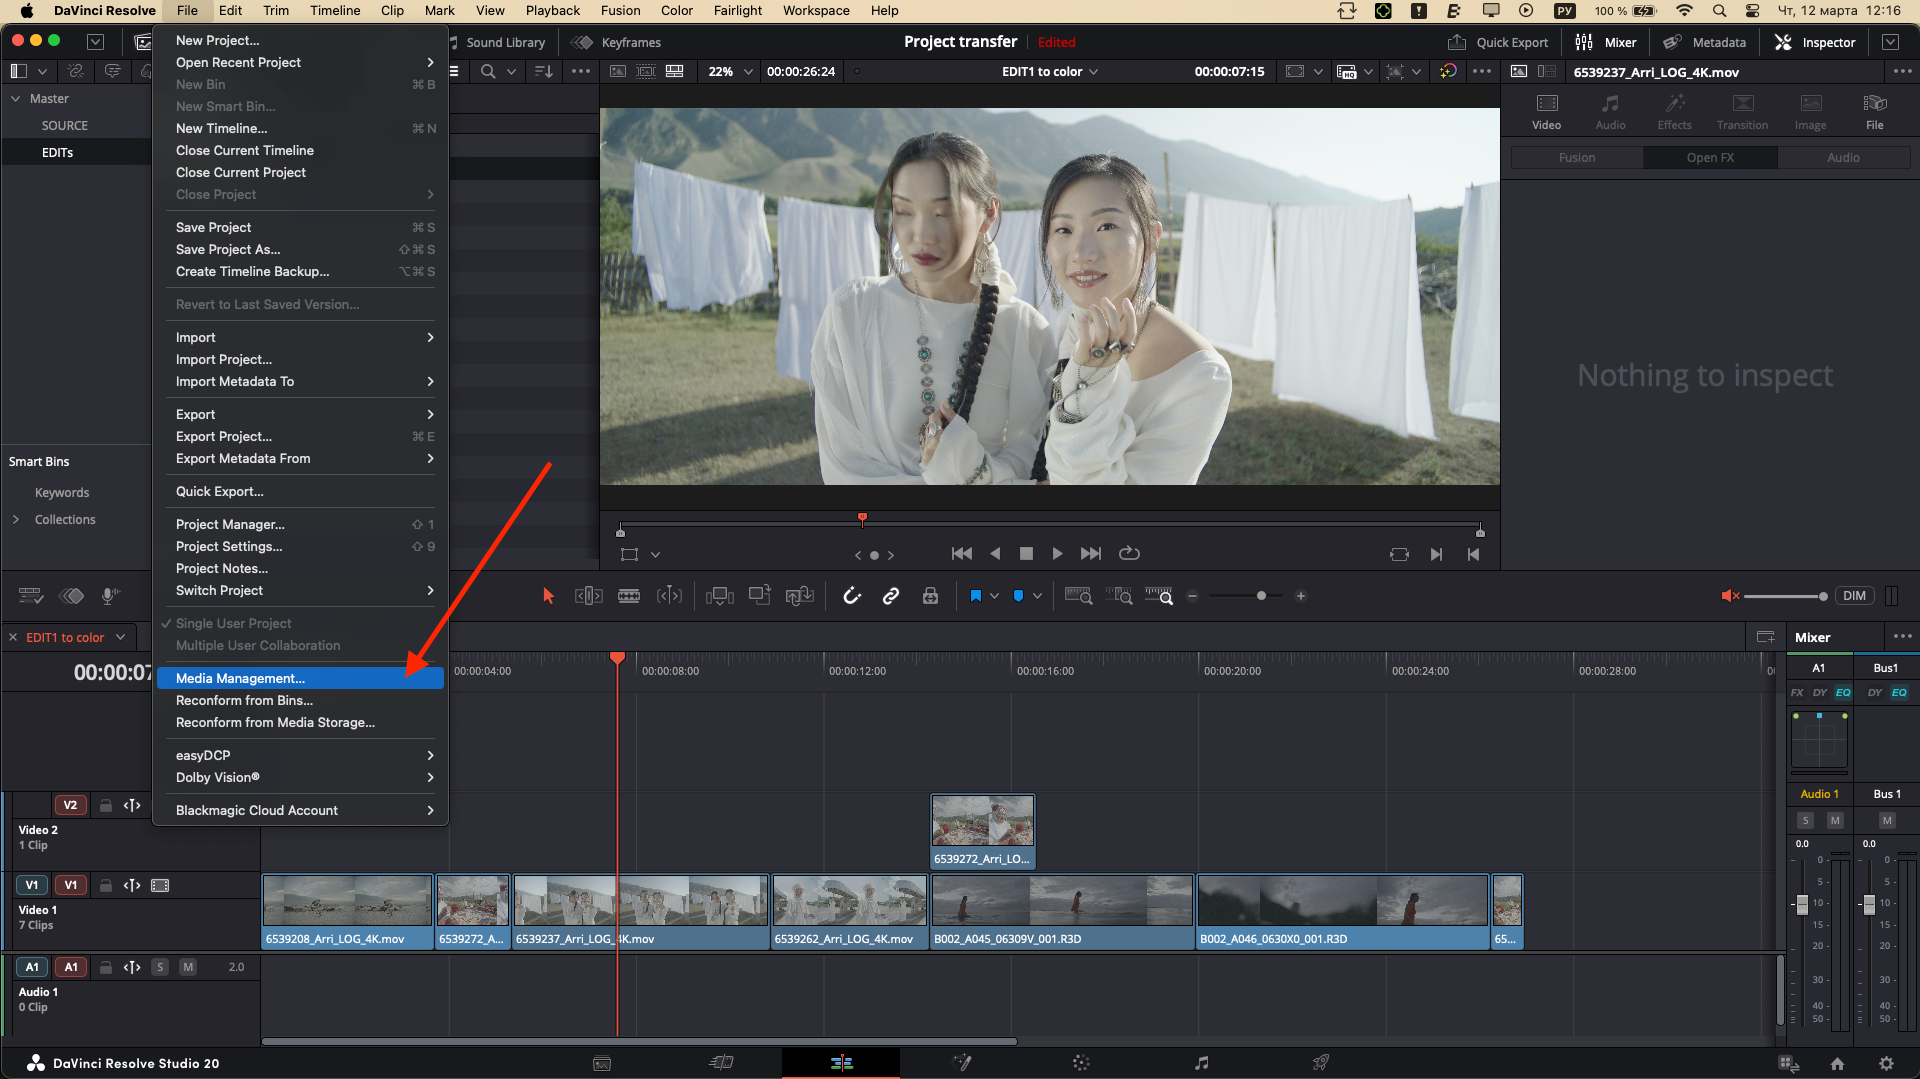Enable the V2 track destination toggle

click(70, 804)
